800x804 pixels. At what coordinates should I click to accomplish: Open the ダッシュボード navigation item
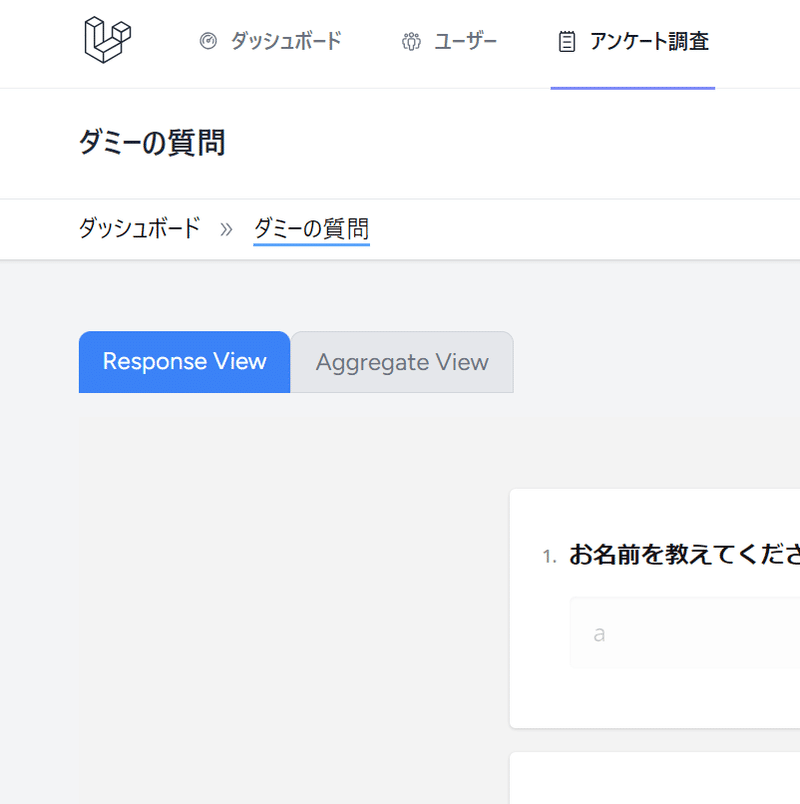[285, 41]
